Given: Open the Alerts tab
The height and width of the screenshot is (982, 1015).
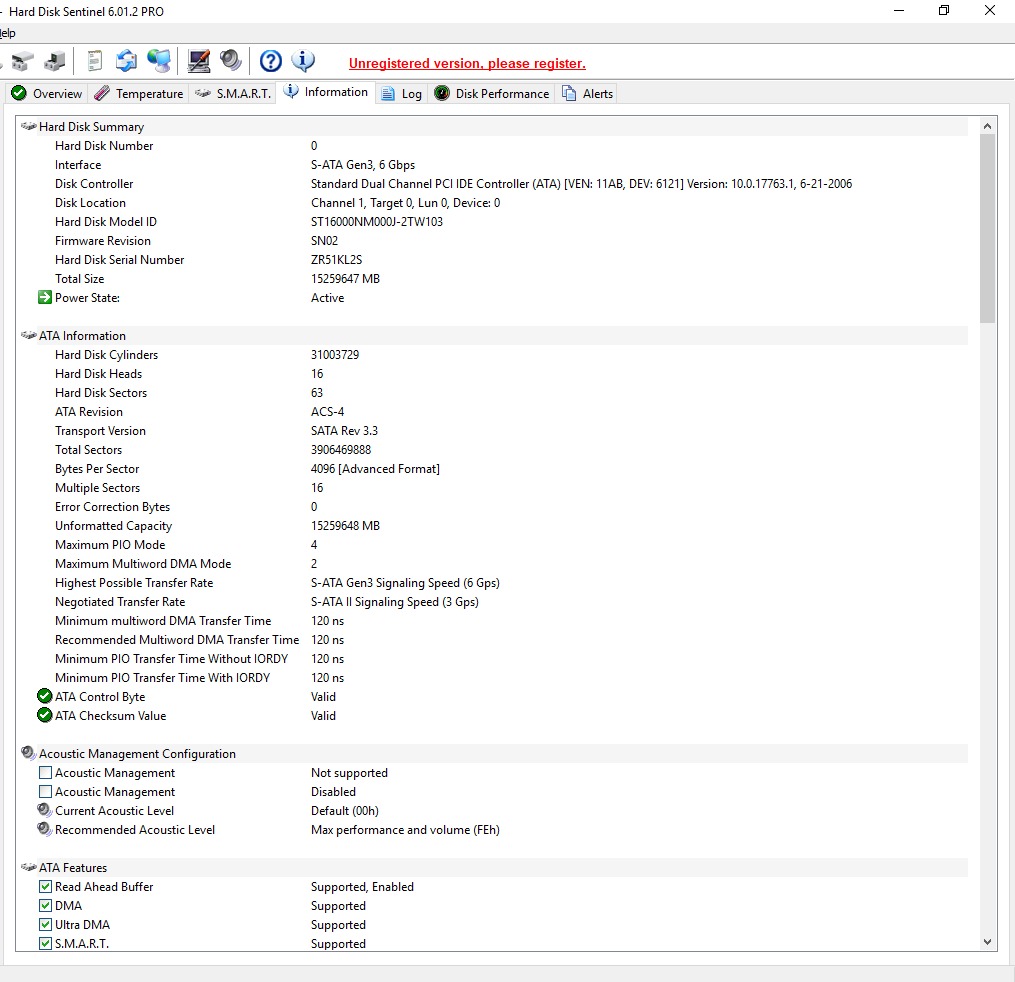Looking at the screenshot, I should pyautogui.click(x=587, y=94).
